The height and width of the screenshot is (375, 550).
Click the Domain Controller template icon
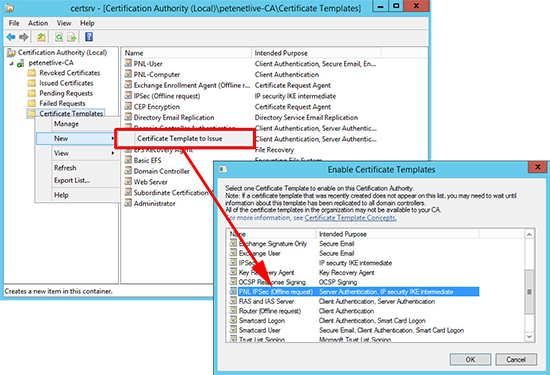(128, 171)
